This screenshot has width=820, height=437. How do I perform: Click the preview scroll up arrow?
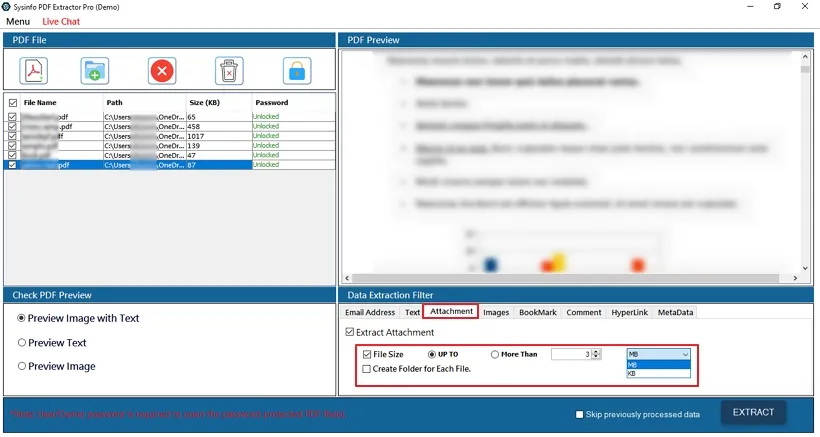[x=805, y=56]
